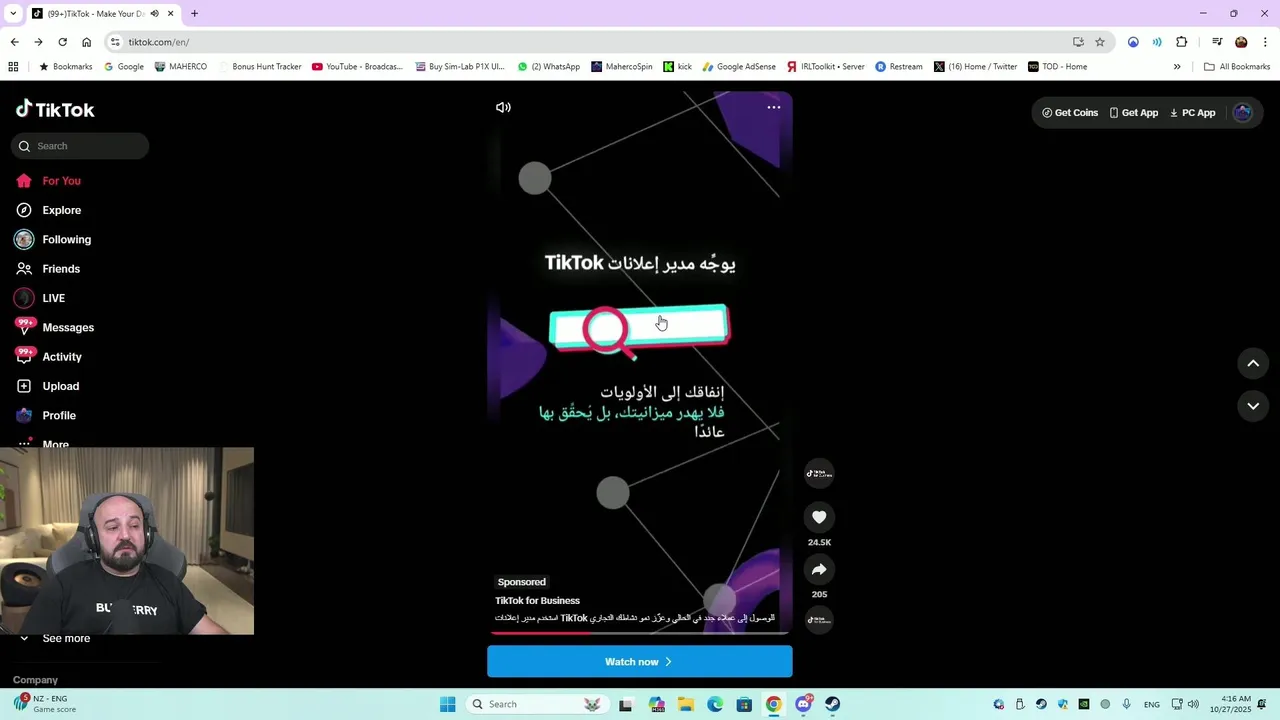The height and width of the screenshot is (720, 1280).
Task: Click the video progress bar
Action: pos(640,633)
